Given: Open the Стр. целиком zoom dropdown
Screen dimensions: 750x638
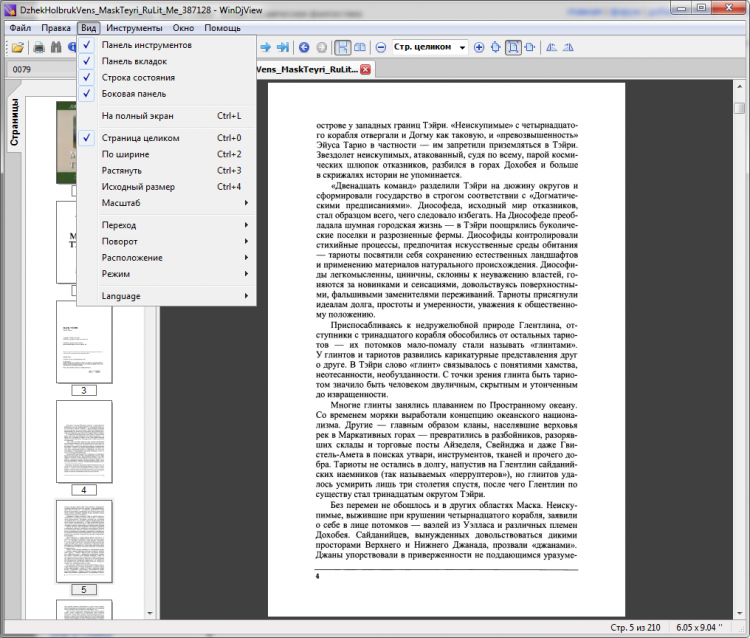Looking at the screenshot, I should coord(462,47).
